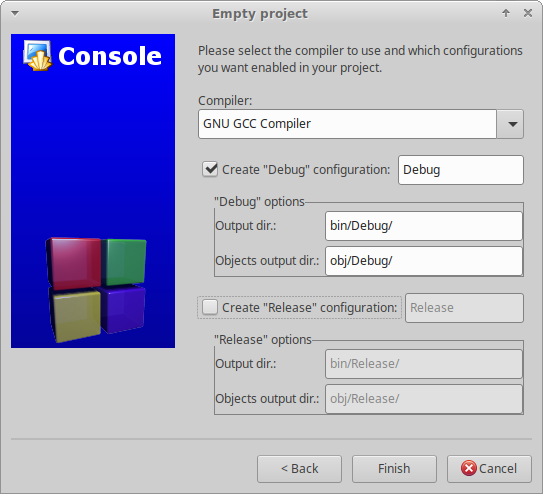543x494 pixels.
Task: Close the Empty project dialog
Action: click(x=528, y=13)
